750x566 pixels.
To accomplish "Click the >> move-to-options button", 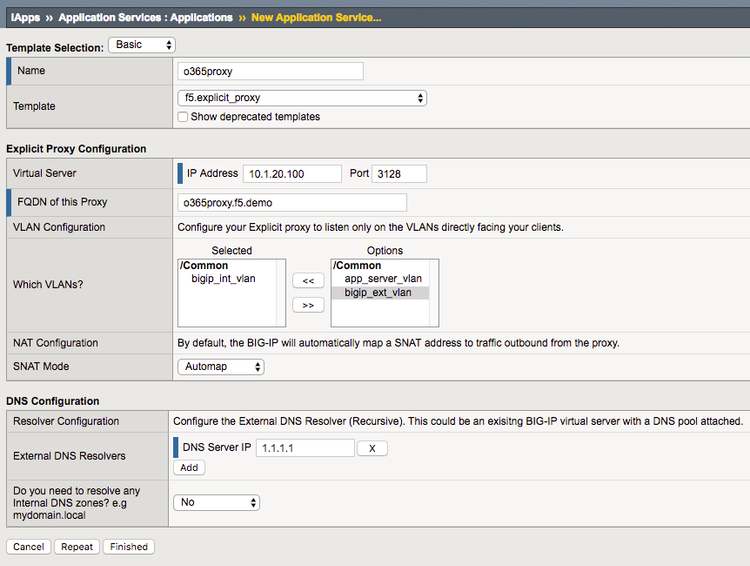I will coord(308,305).
